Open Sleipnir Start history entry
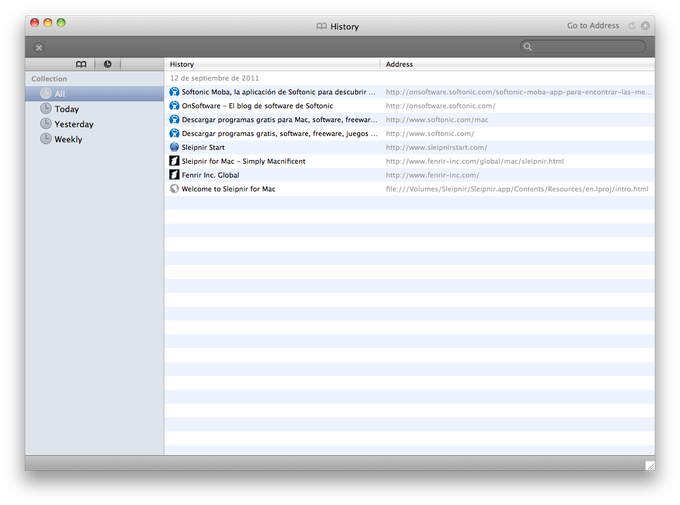The height and width of the screenshot is (505, 680). (x=409, y=148)
